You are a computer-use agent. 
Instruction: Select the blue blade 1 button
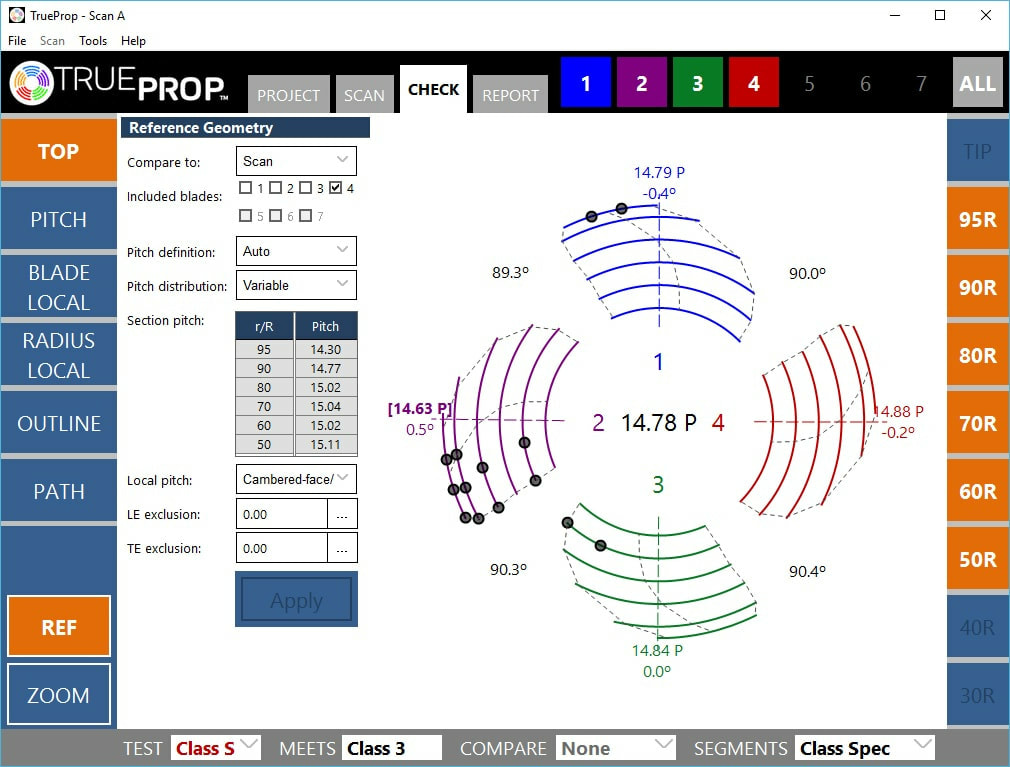pyautogui.click(x=586, y=84)
